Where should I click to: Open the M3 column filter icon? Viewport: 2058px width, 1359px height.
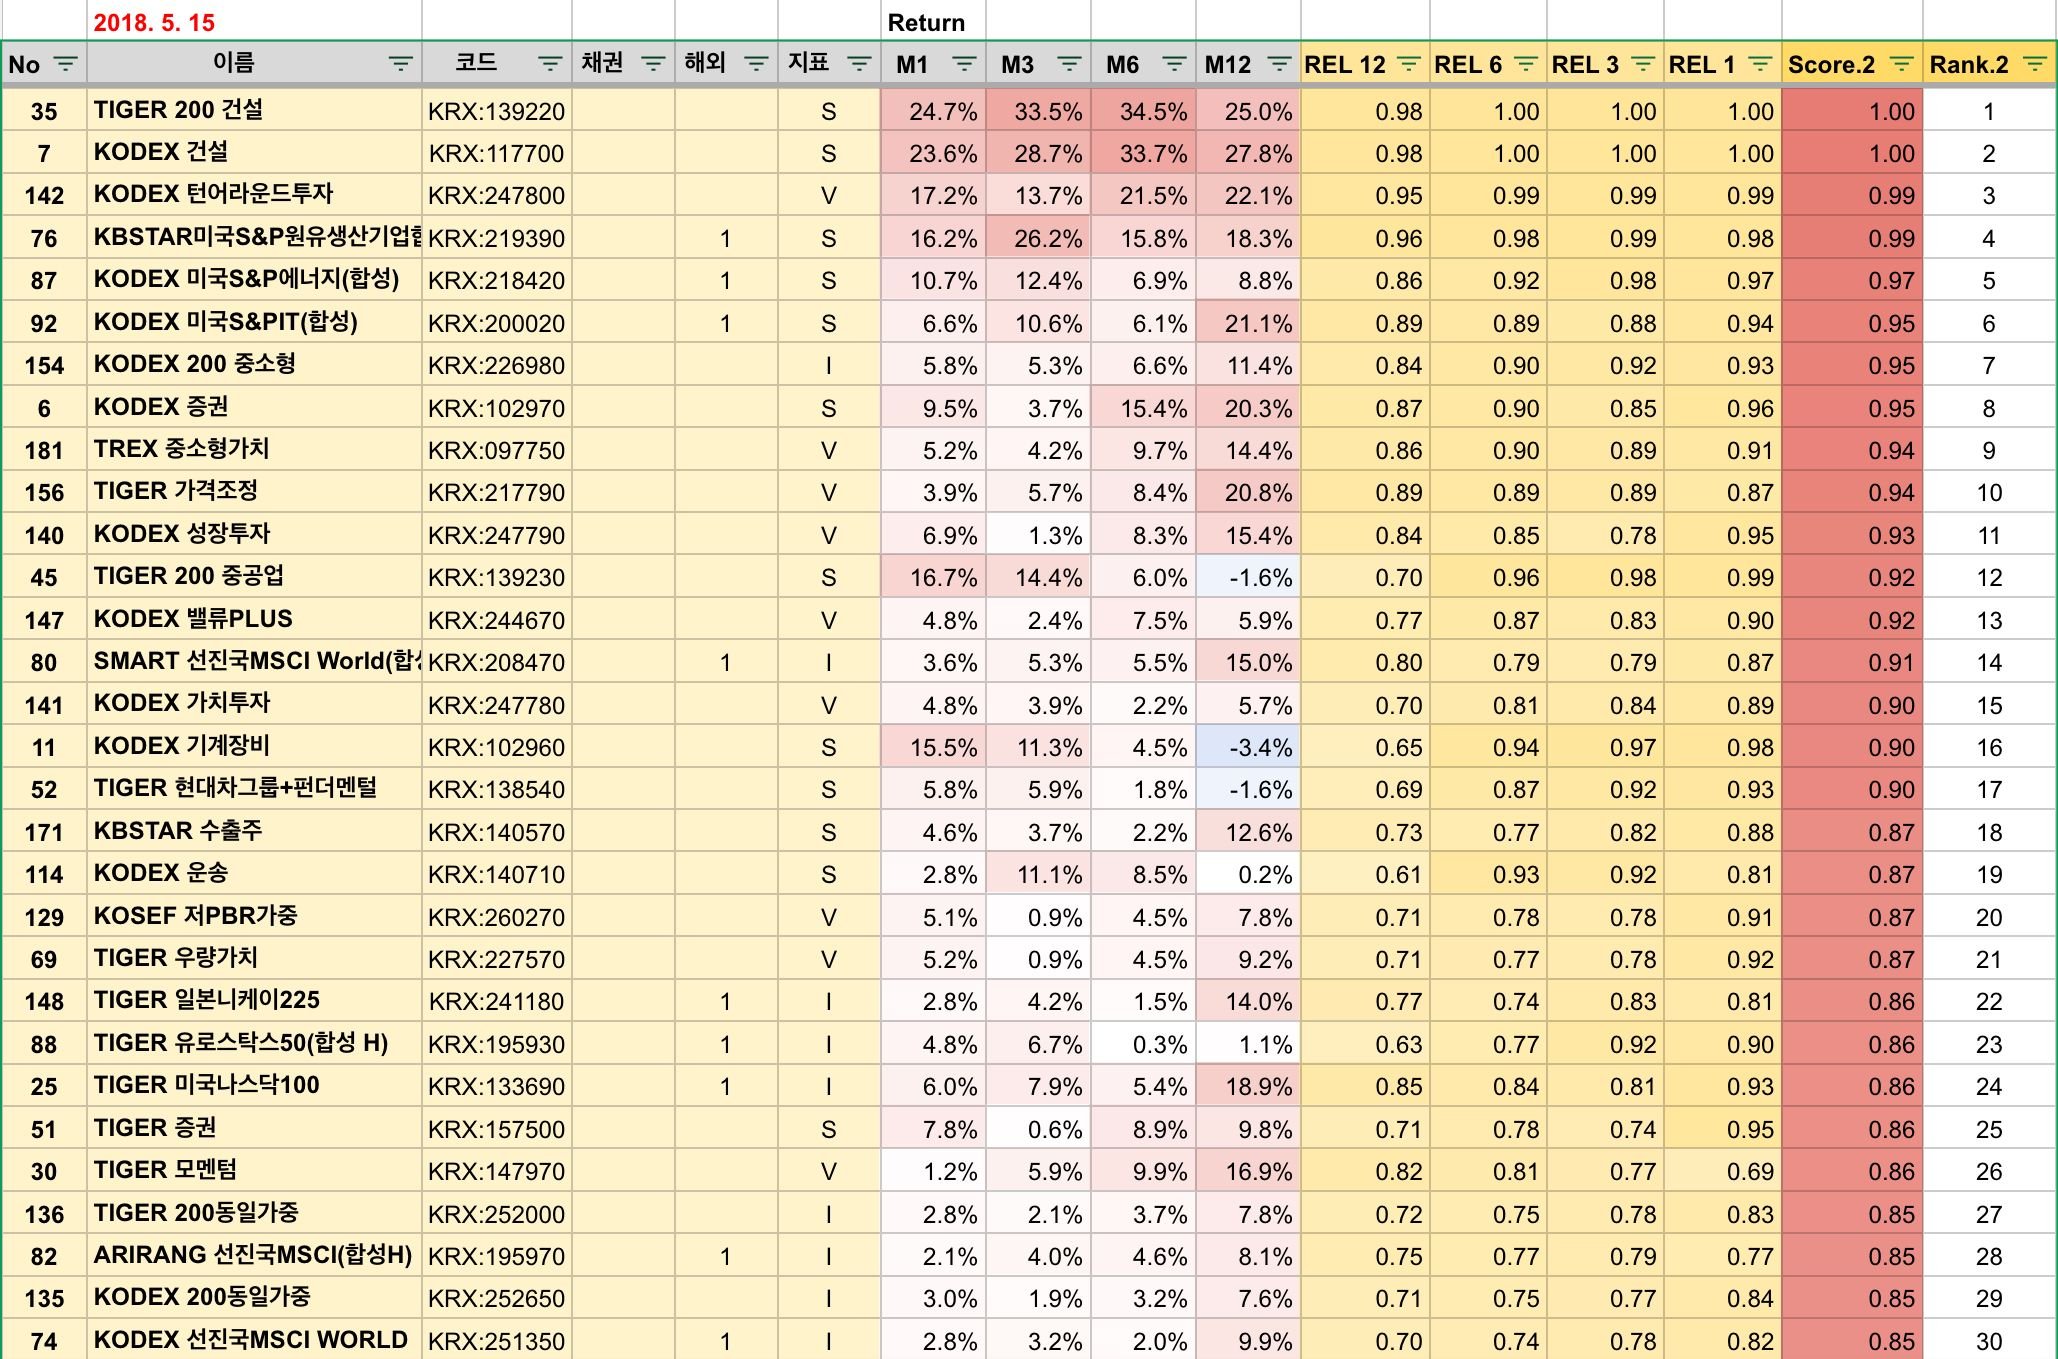[x=1069, y=64]
